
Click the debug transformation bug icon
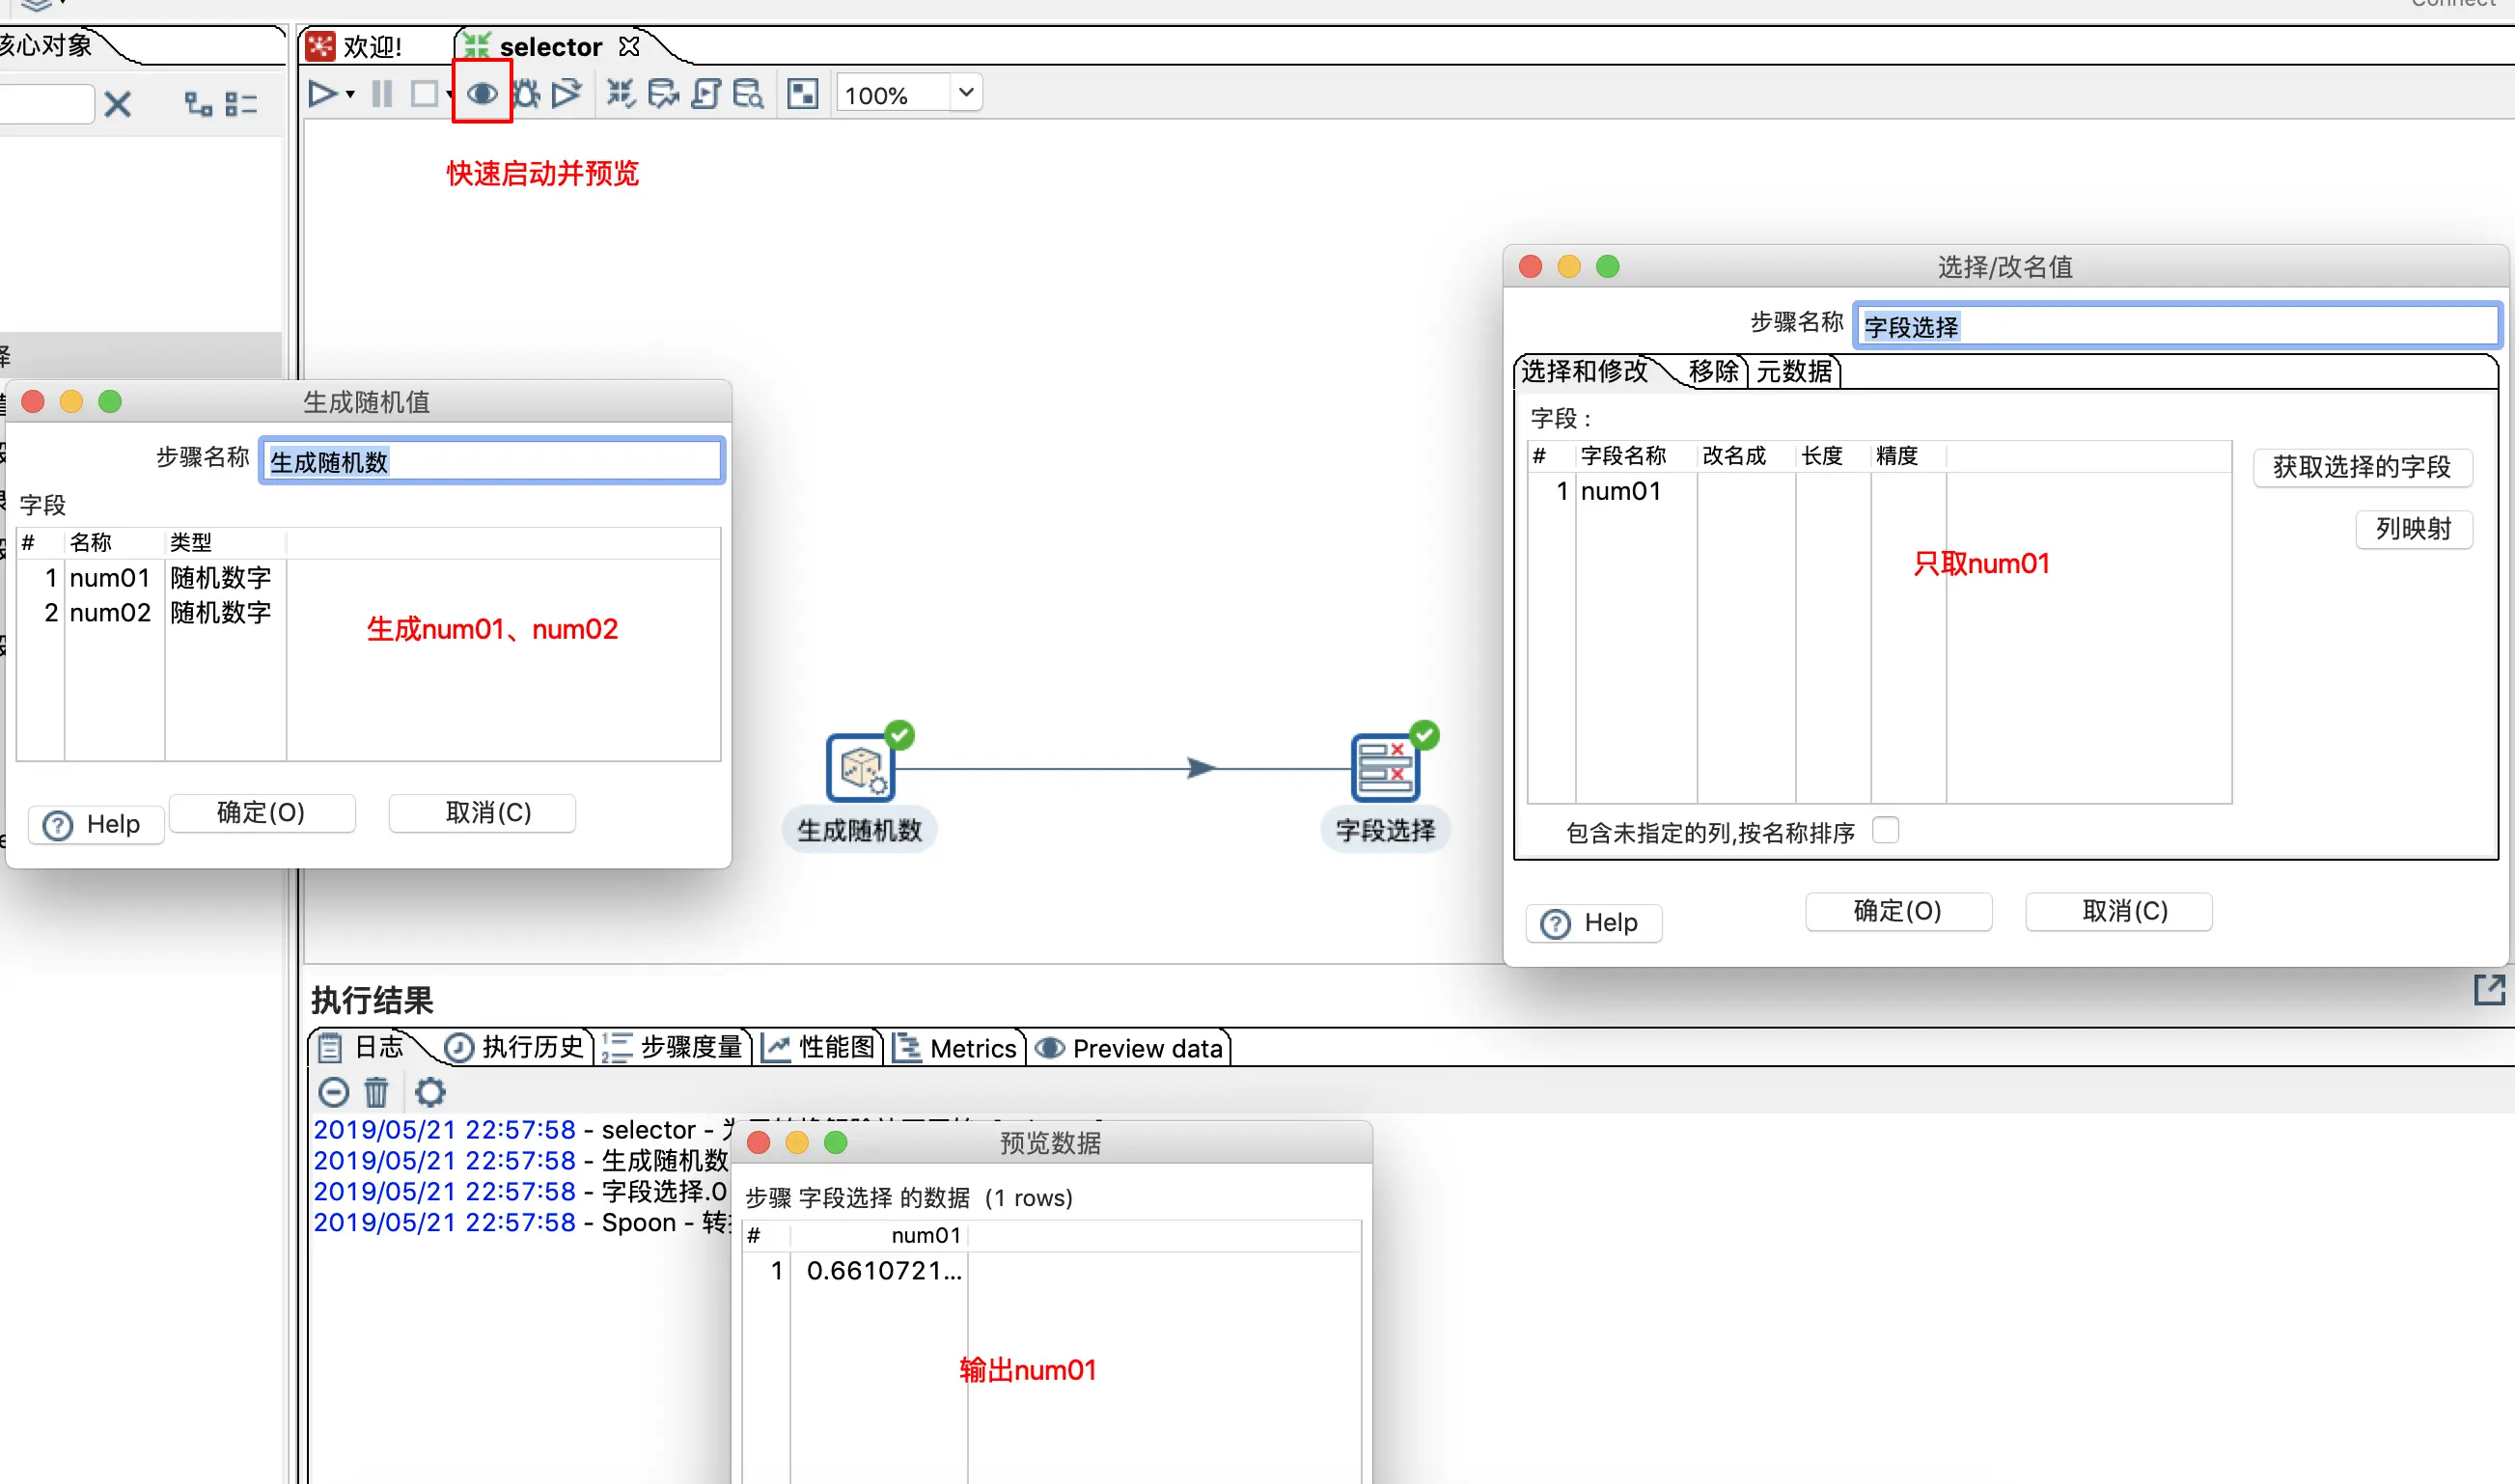coord(526,94)
